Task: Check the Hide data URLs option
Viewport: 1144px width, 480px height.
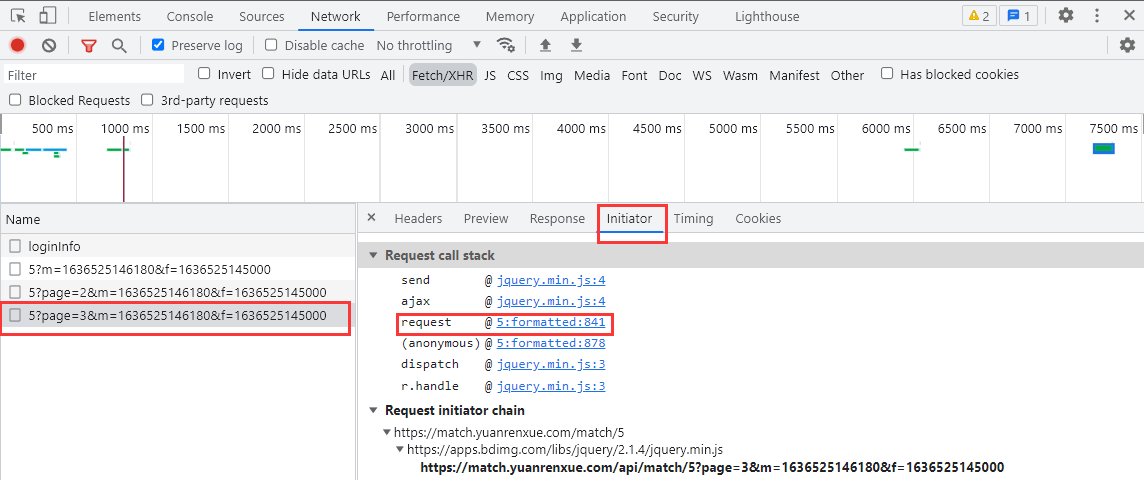Action: pos(268,74)
